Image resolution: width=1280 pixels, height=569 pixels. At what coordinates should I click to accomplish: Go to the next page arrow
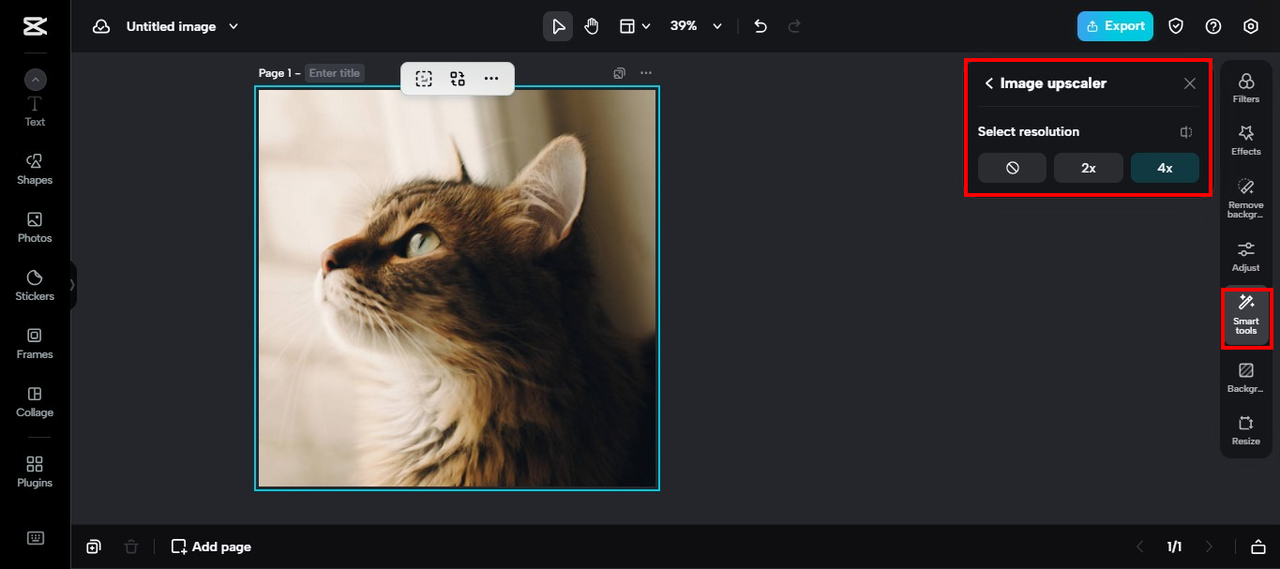click(x=1209, y=547)
